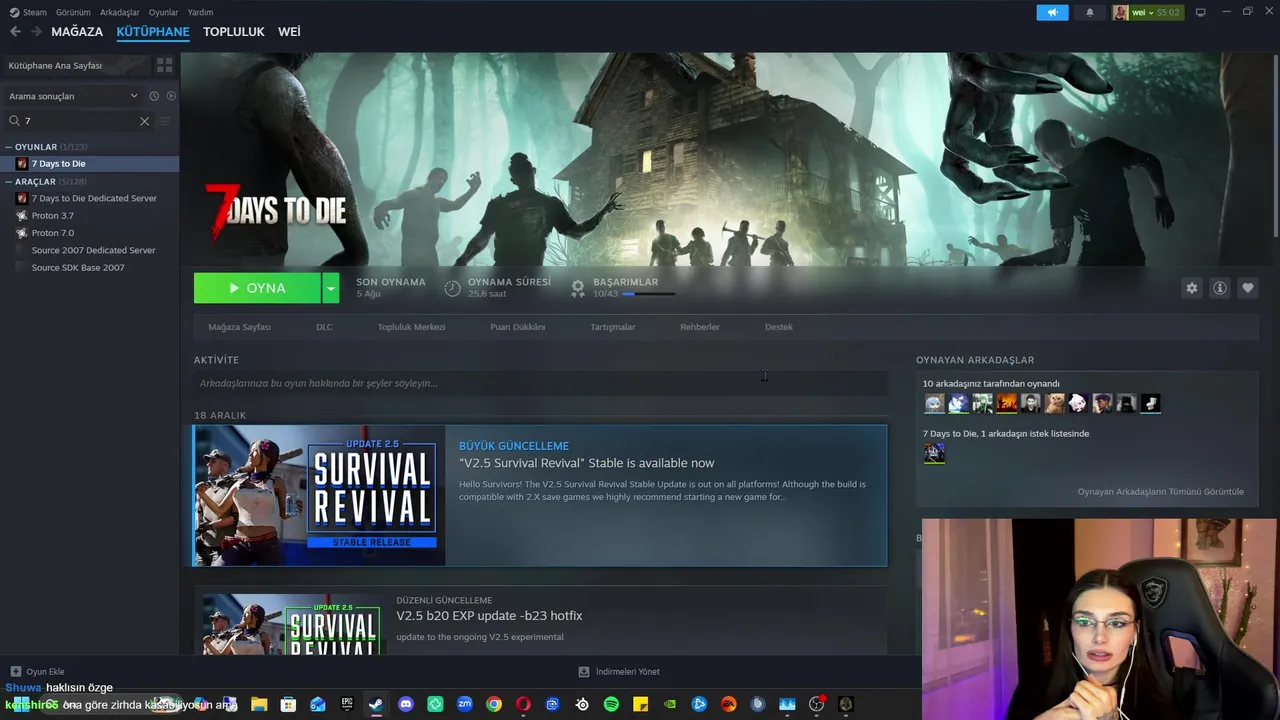Open game settings gear icon

pyautogui.click(x=1191, y=288)
